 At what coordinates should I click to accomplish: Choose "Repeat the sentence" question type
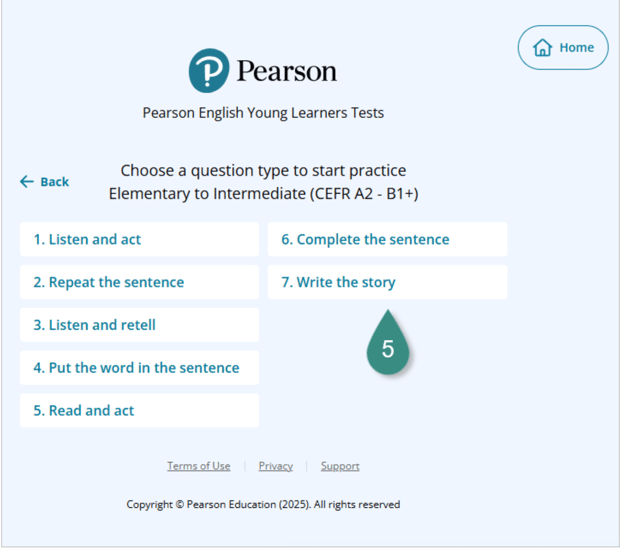click(x=139, y=283)
